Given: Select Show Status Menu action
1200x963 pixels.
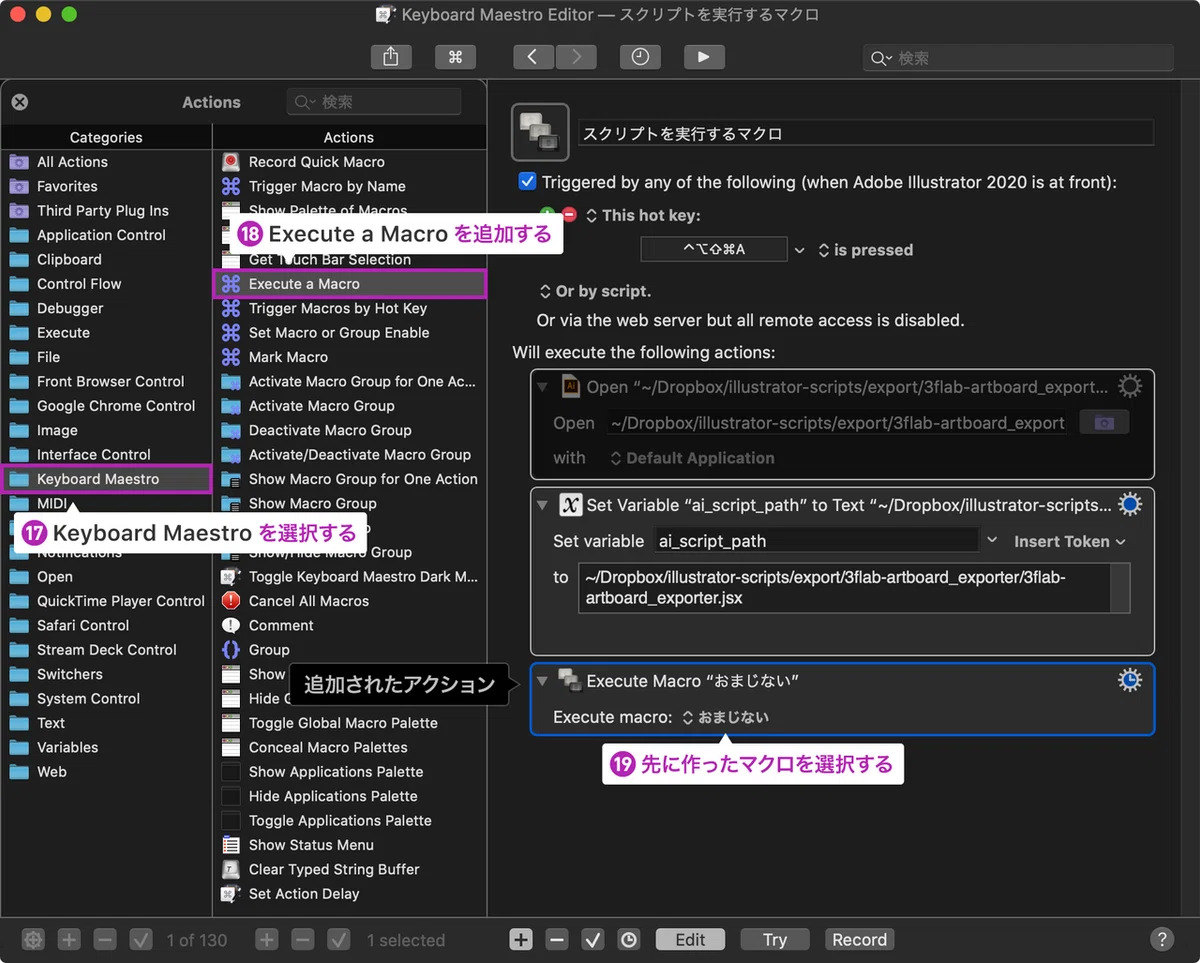Looking at the screenshot, I should click(350, 845).
